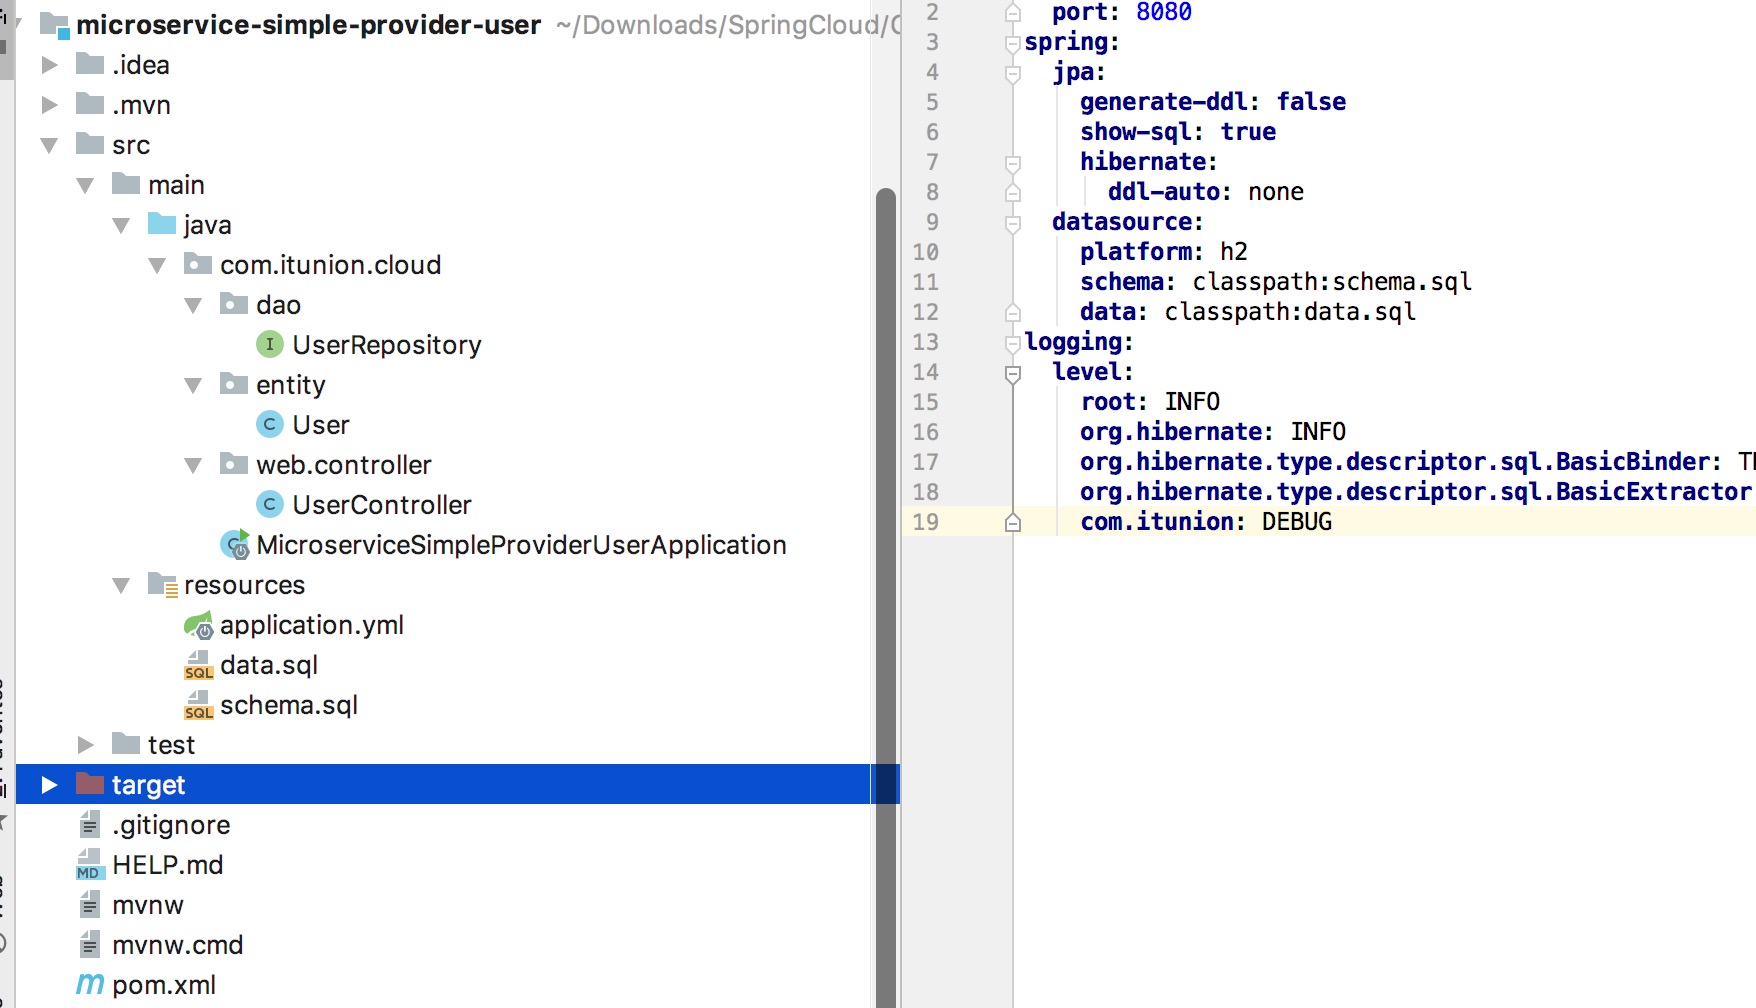Click the src folder icon
1756x1008 pixels.
(90, 144)
